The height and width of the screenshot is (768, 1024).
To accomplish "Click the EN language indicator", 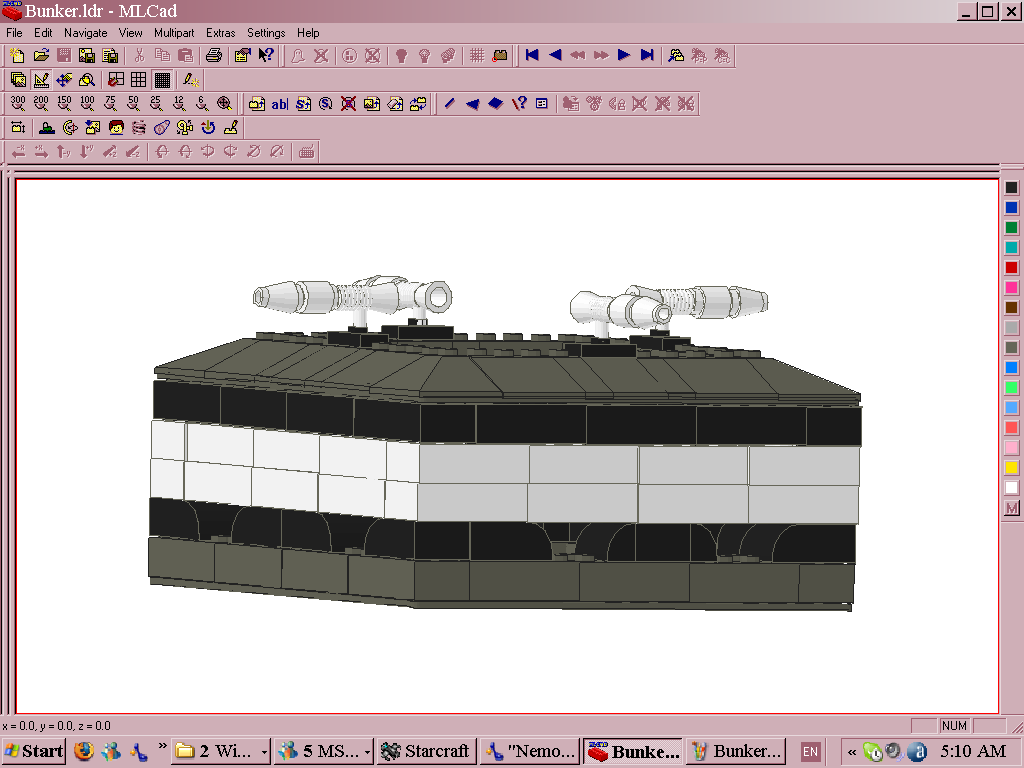I will point(810,752).
